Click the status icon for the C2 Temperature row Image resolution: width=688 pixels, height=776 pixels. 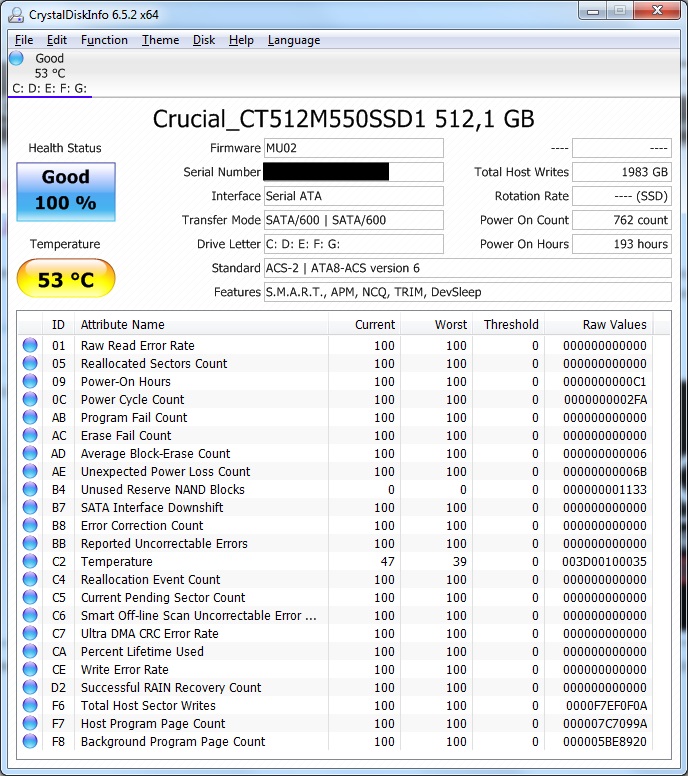30,561
